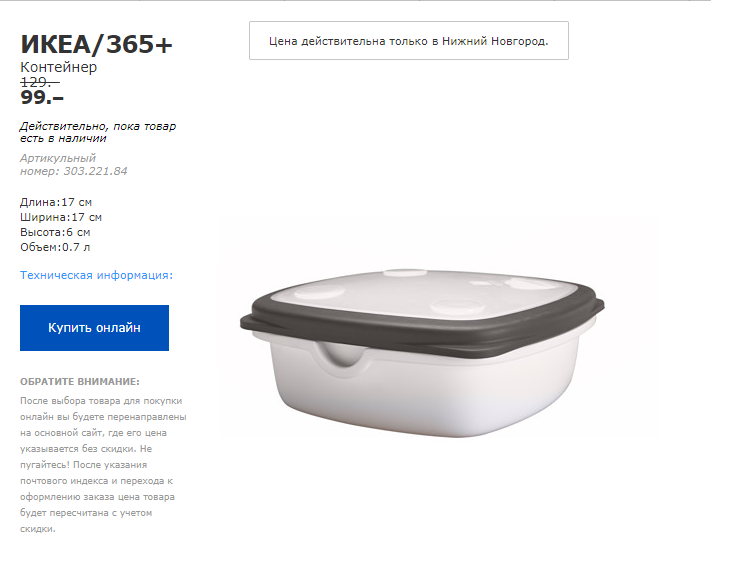Viewport: 732px width, 562px height.
Task: Click the Длина:17 см specification line
Action: [x=56, y=202]
